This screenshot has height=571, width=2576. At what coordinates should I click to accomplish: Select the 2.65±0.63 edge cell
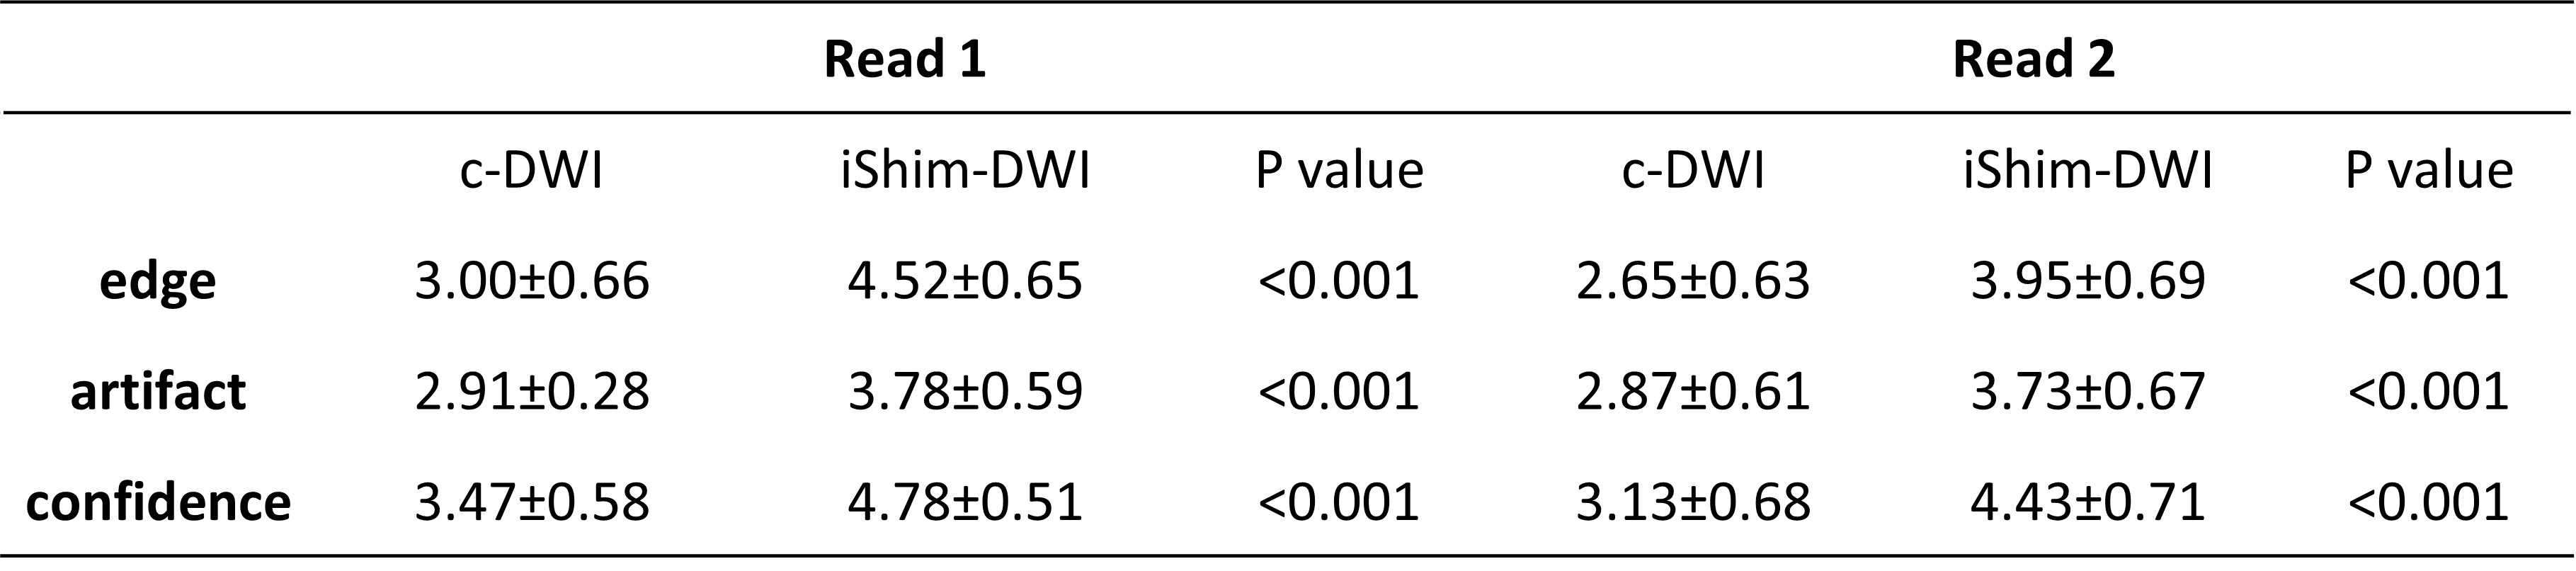click(x=1693, y=282)
